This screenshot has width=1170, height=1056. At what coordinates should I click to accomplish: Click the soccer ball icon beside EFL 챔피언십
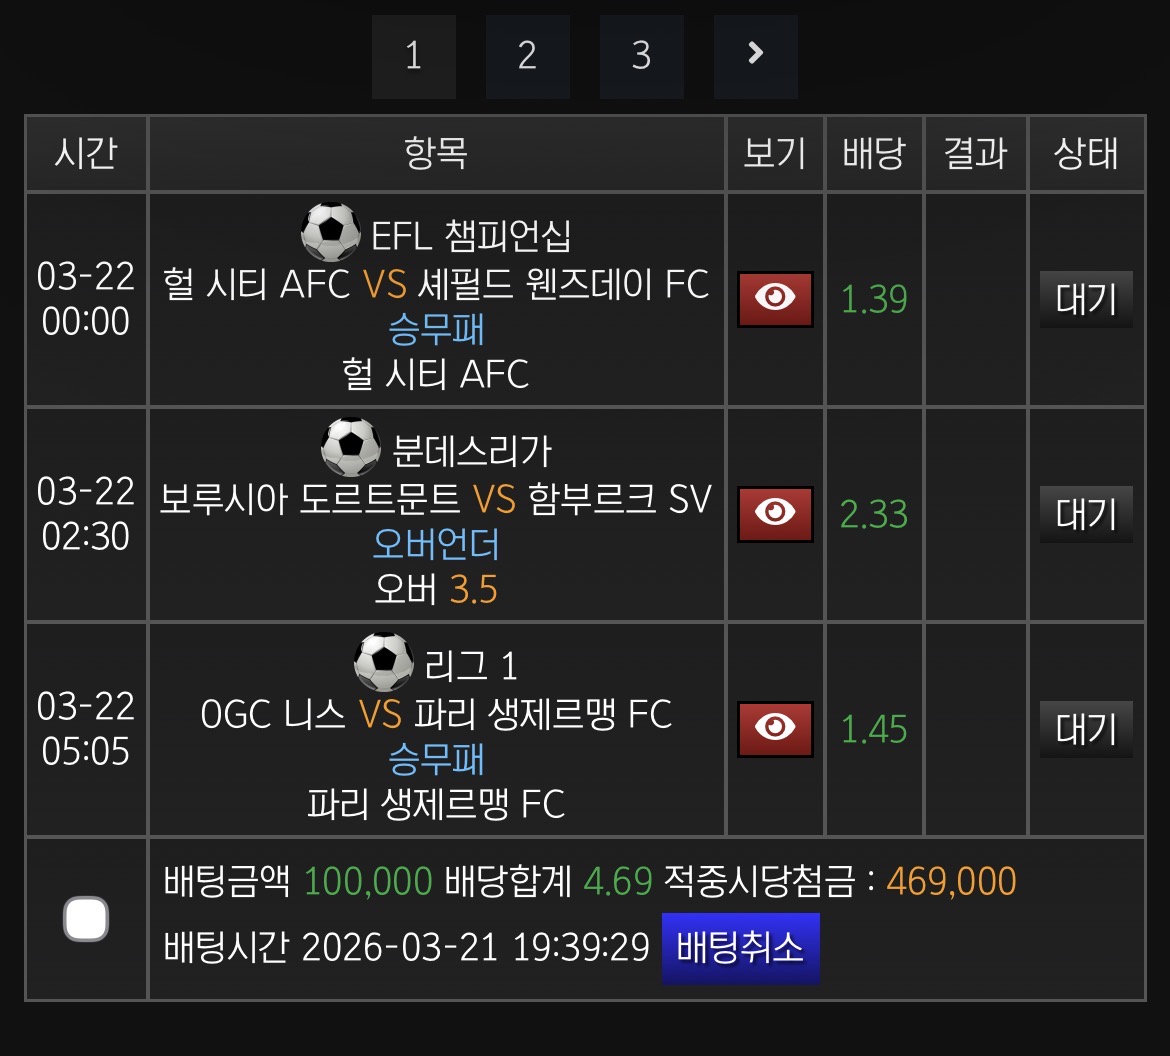[330, 233]
